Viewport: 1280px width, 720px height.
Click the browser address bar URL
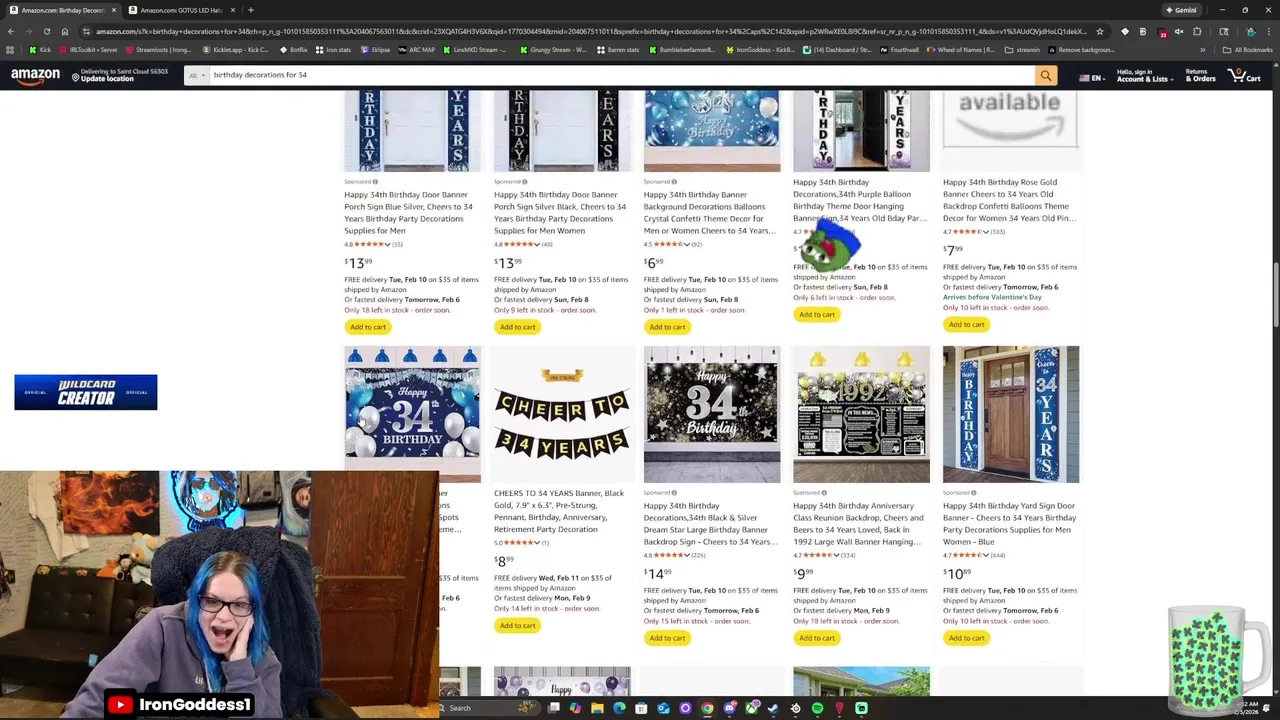(590, 31)
